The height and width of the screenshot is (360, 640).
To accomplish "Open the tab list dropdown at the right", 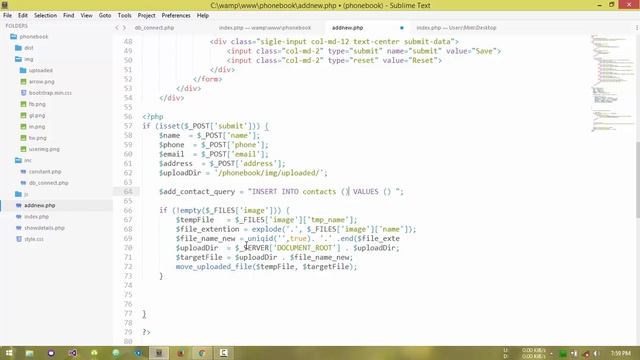I will (x=637, y=28).
